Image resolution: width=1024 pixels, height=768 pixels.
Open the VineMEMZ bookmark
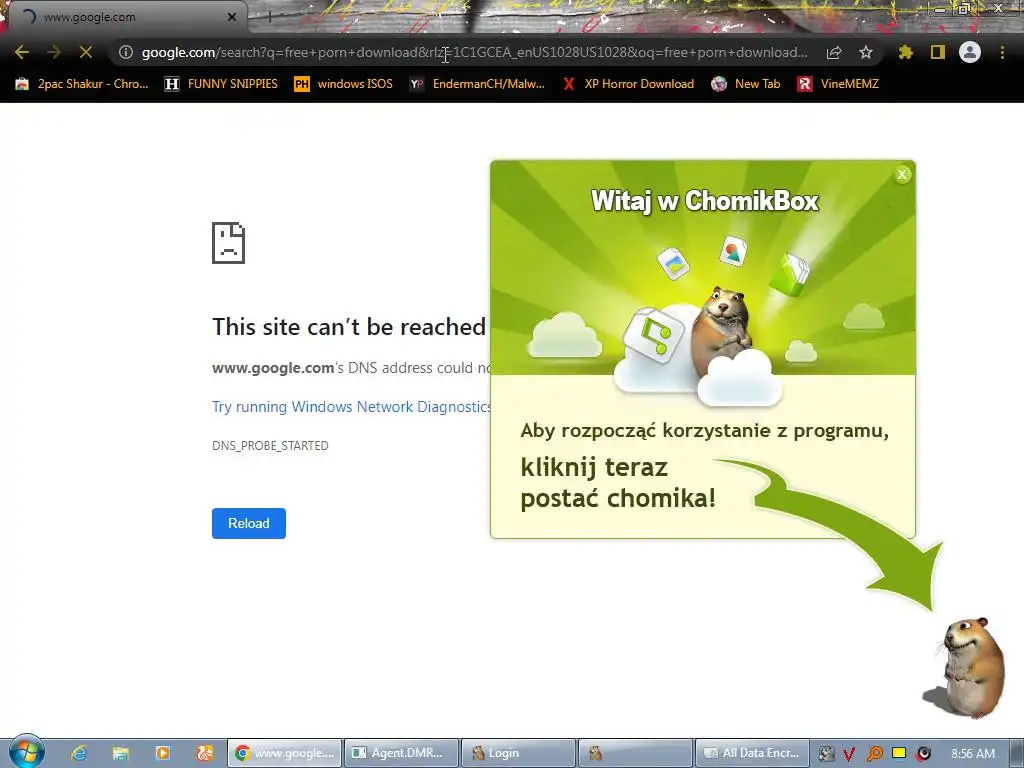point(838,84)
